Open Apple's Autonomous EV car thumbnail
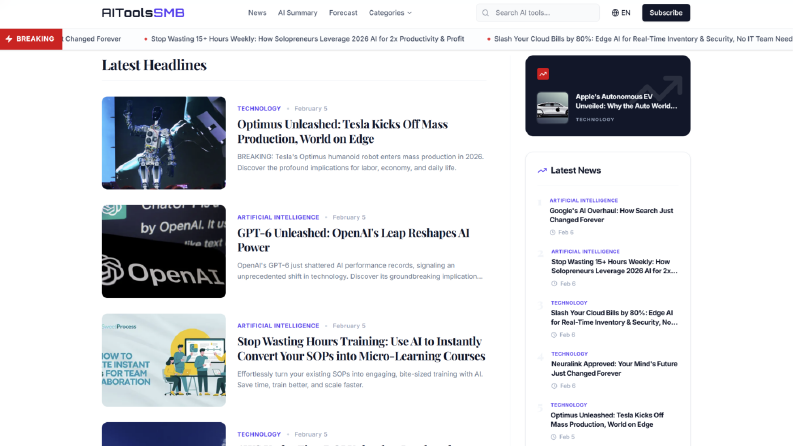Screen dimensions: 793x446 pyautogui.click(x=552, y=108)
